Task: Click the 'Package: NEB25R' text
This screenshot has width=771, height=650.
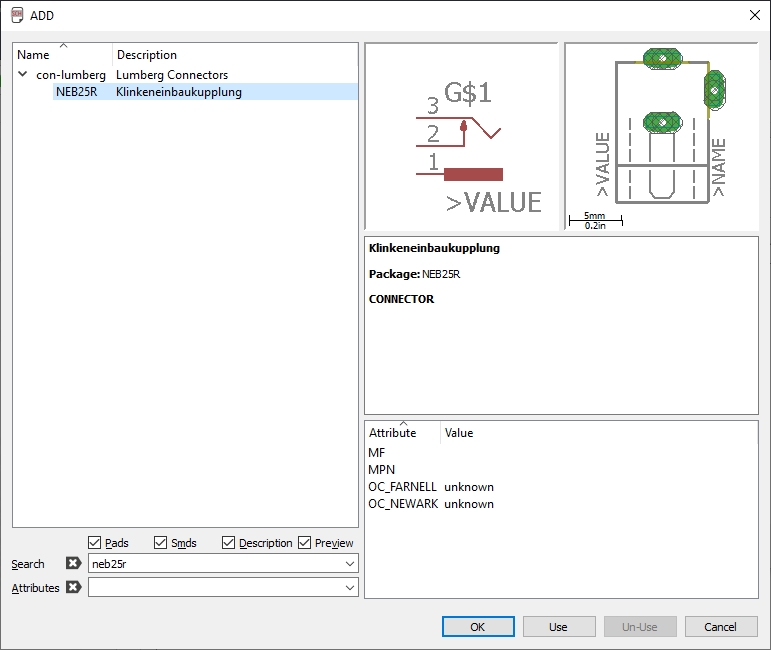Action: 415,274
